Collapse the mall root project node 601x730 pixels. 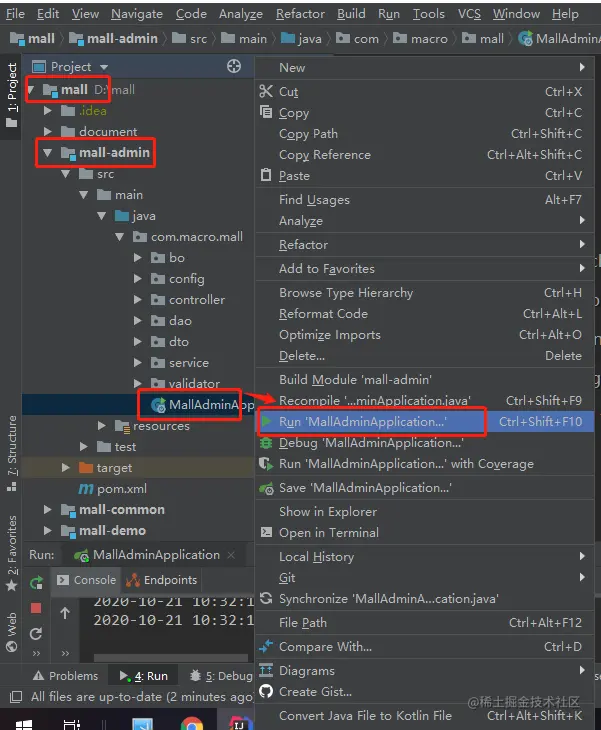tap(31, 89)
